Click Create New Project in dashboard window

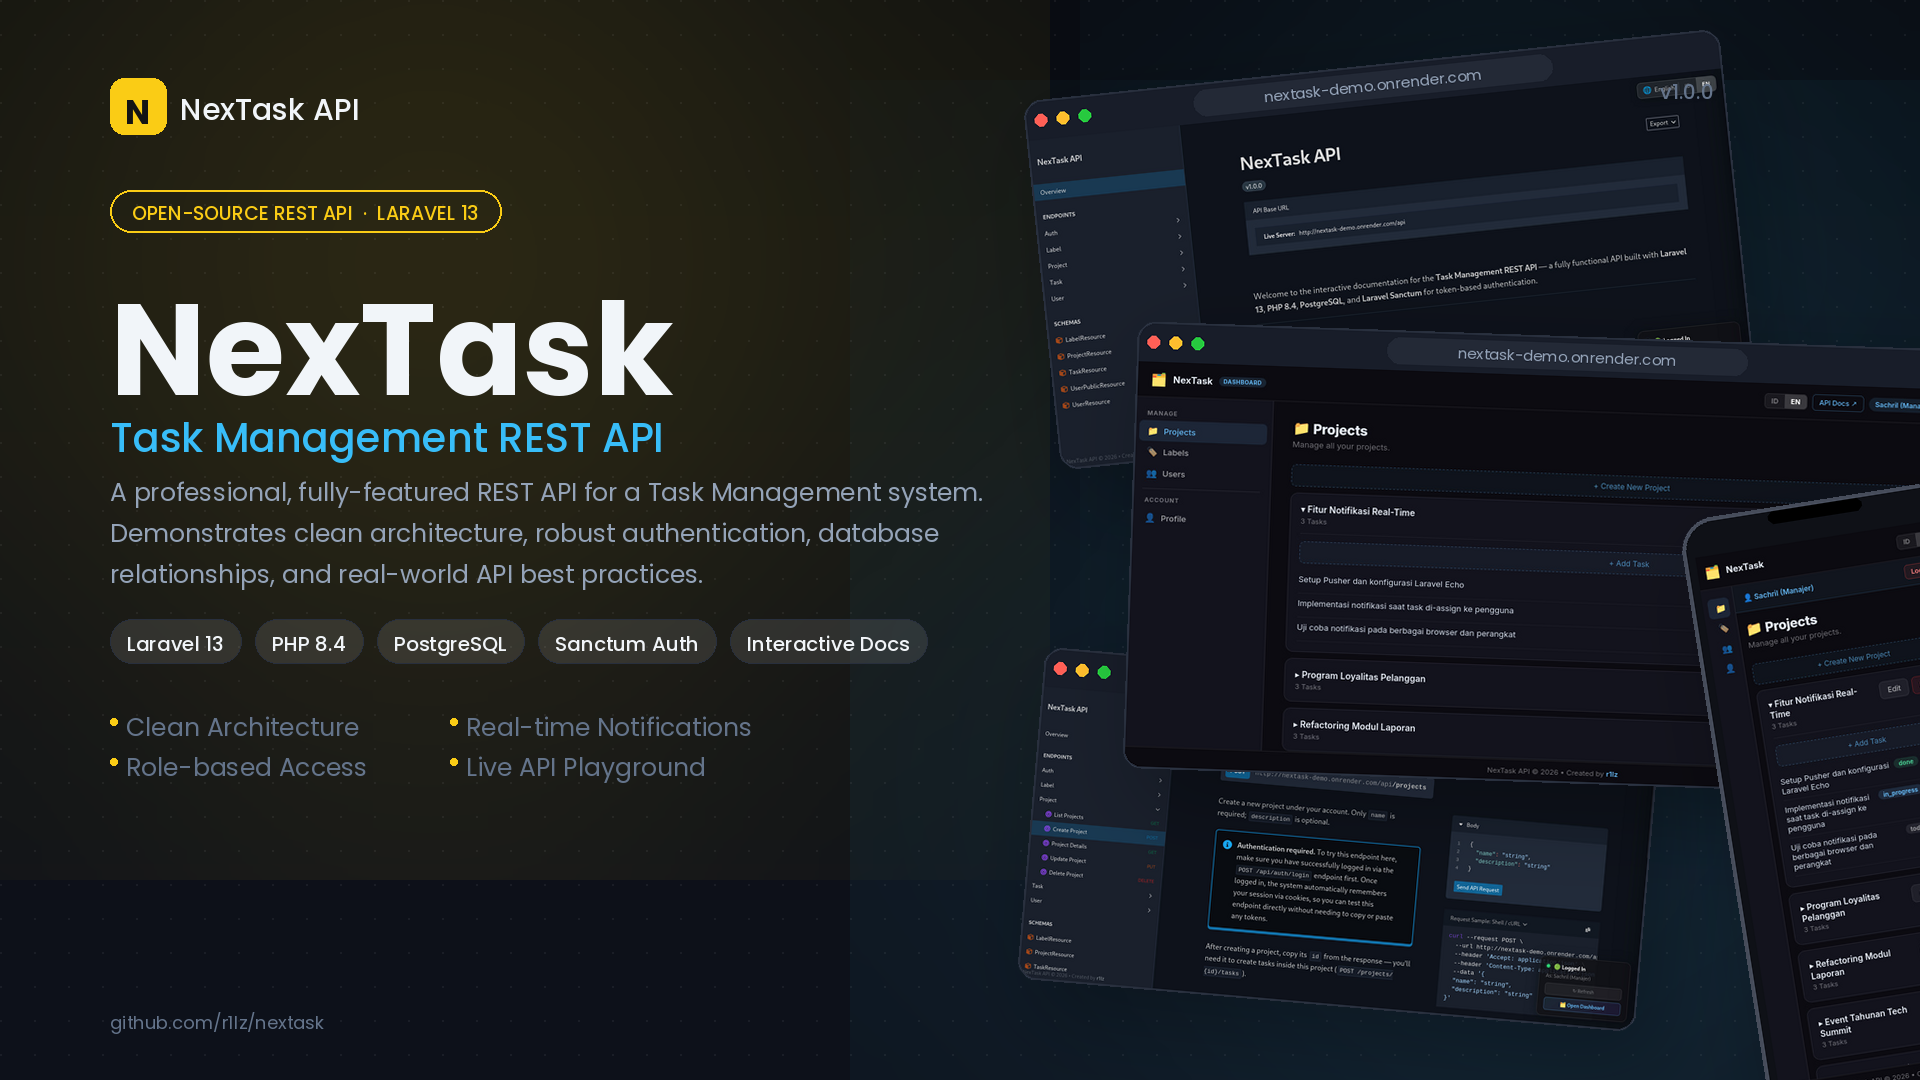click(1631, 487)
